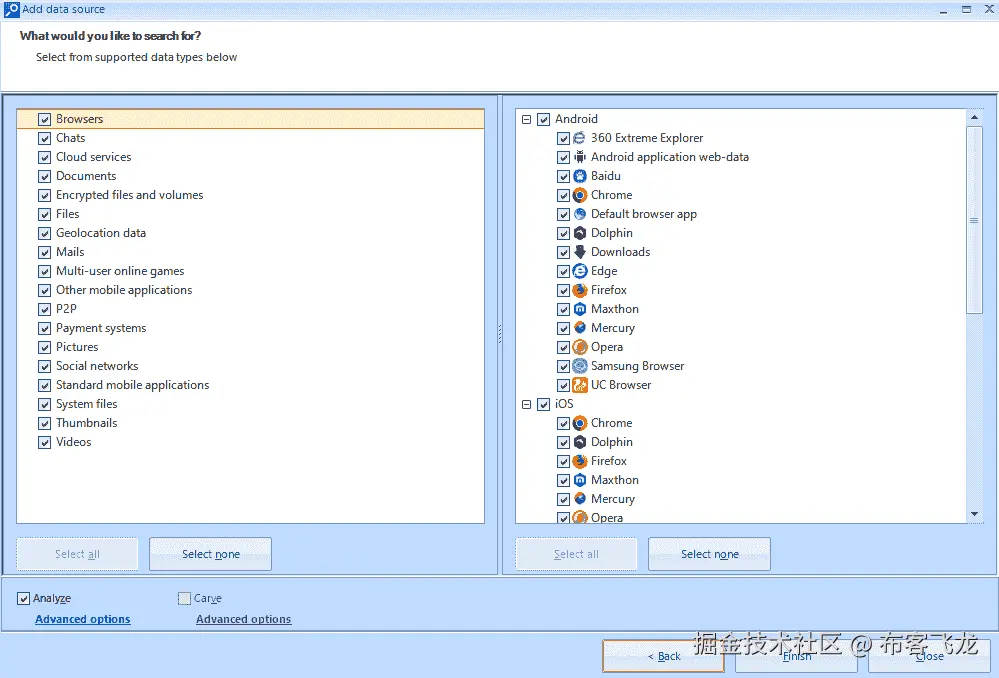Click the Edge browser icon
The image size is (999, 678).
(579, 271)
